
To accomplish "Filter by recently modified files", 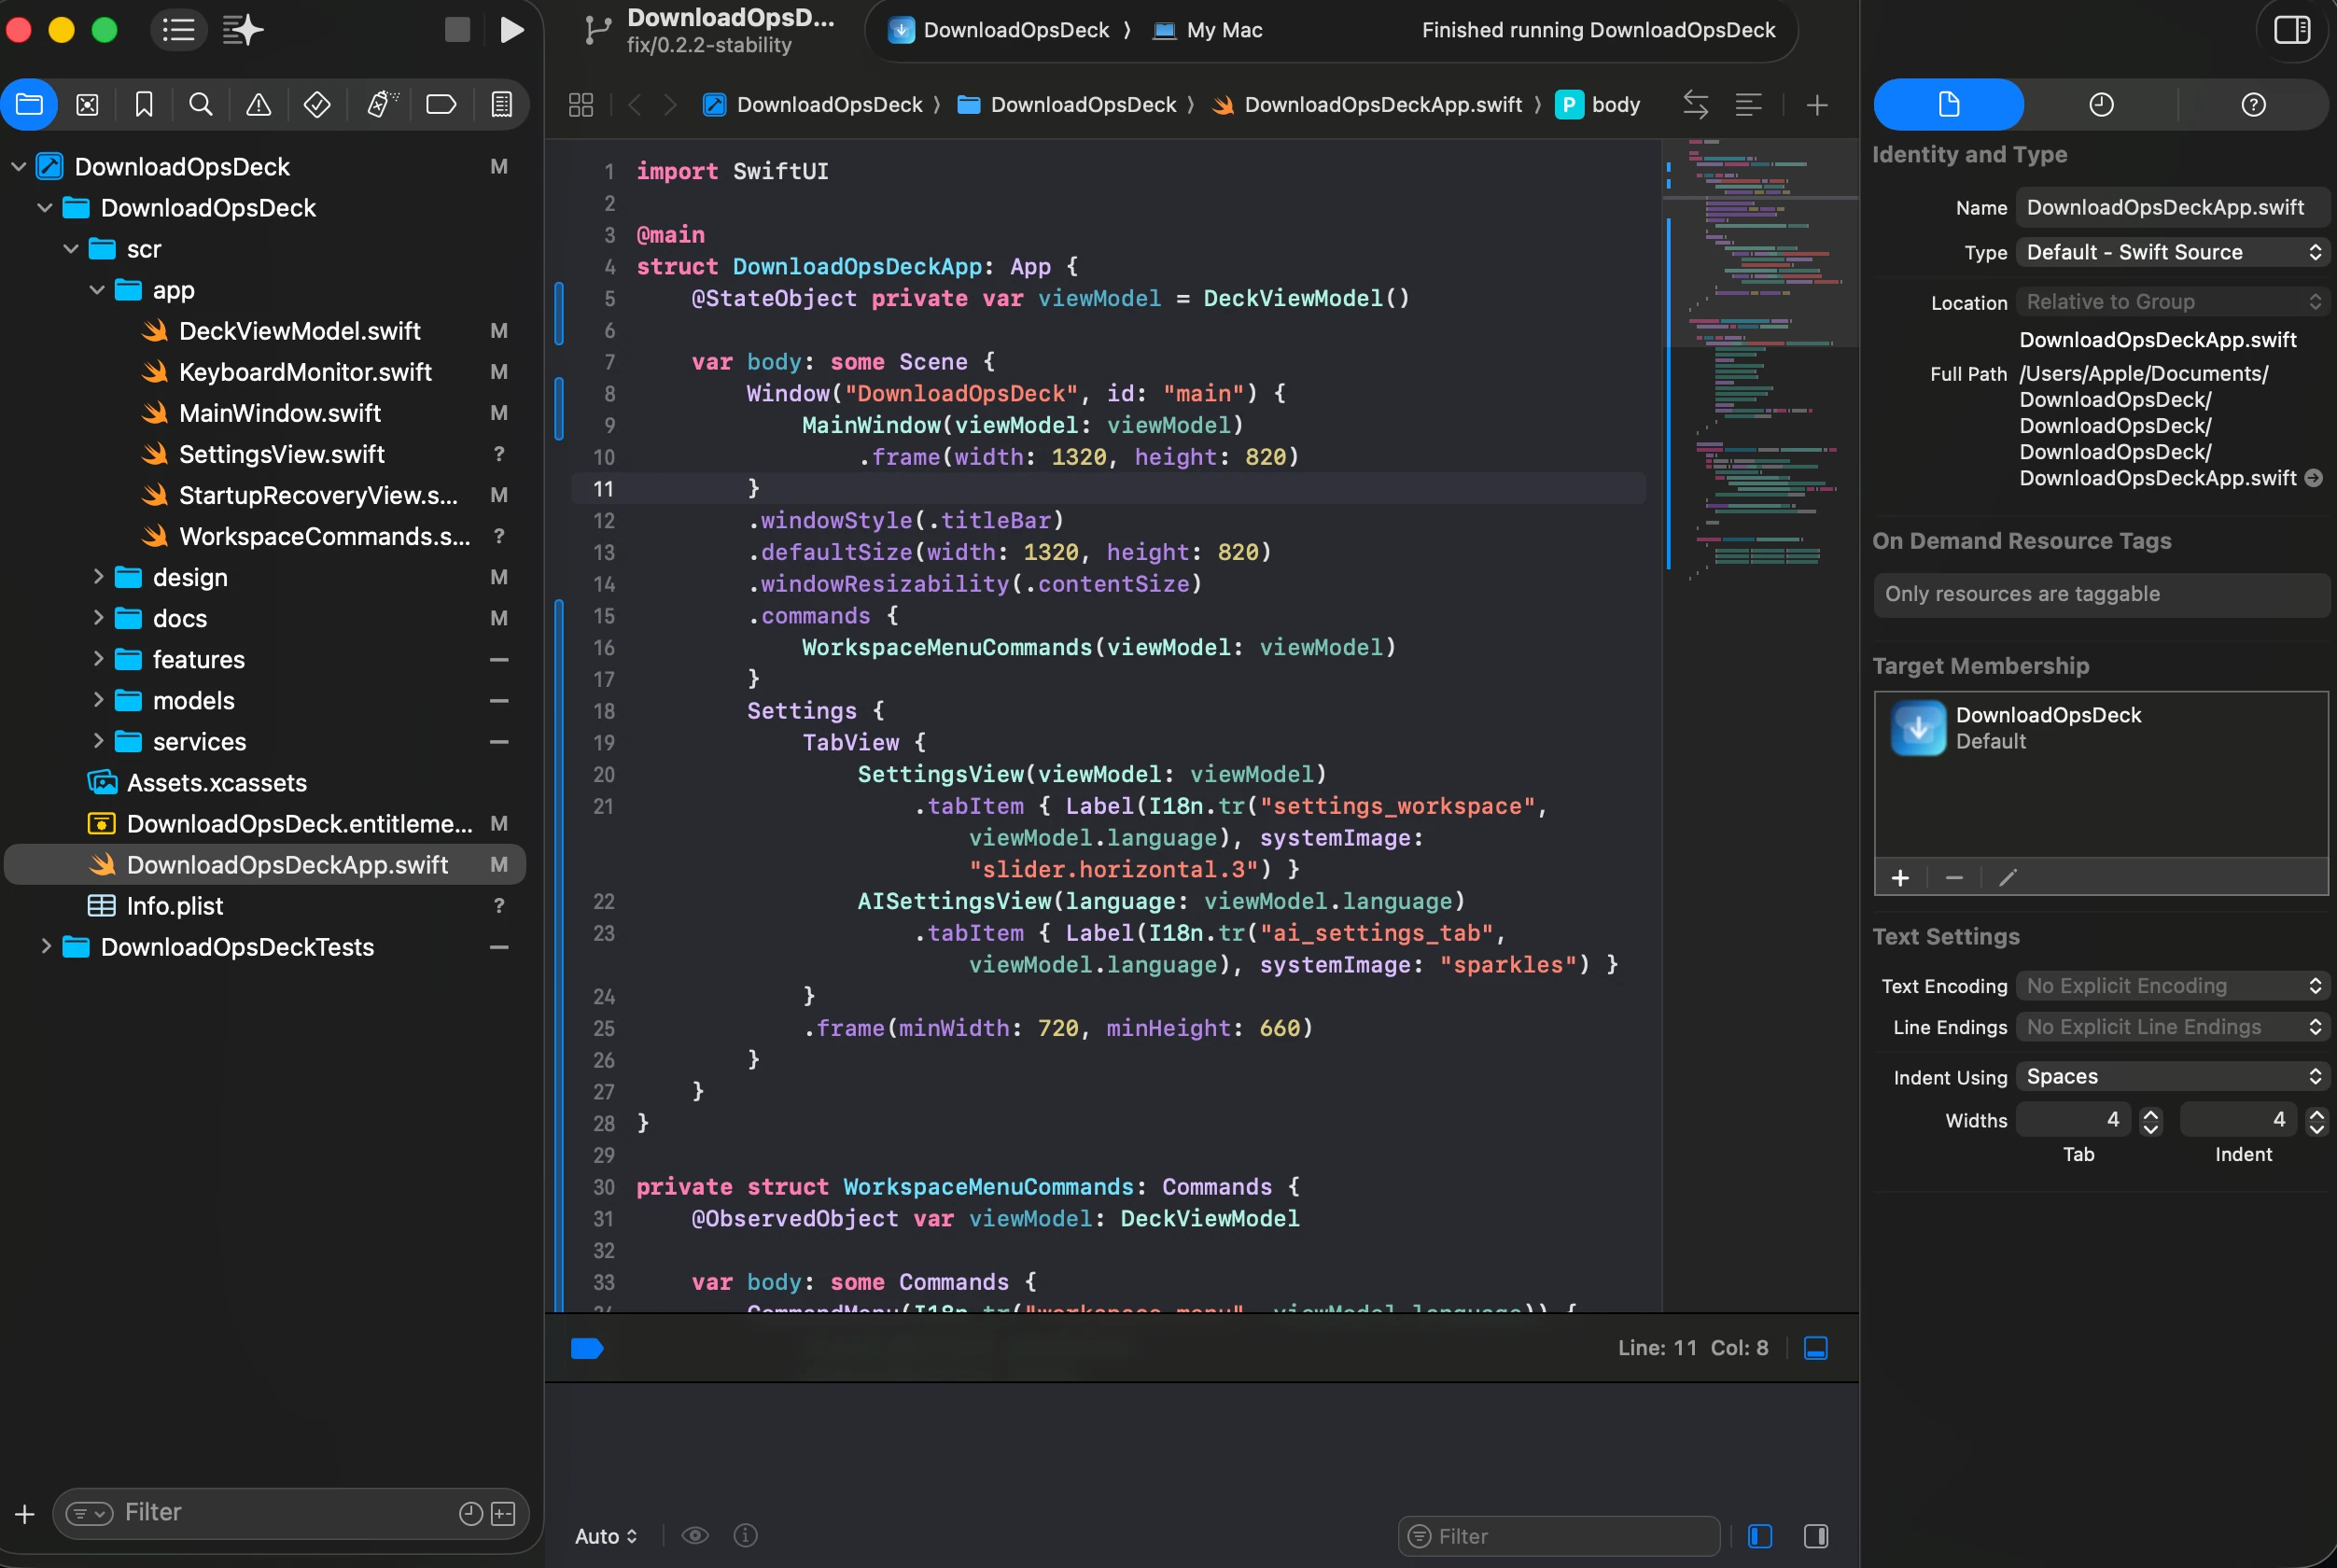I will [x=470, y=1514].
